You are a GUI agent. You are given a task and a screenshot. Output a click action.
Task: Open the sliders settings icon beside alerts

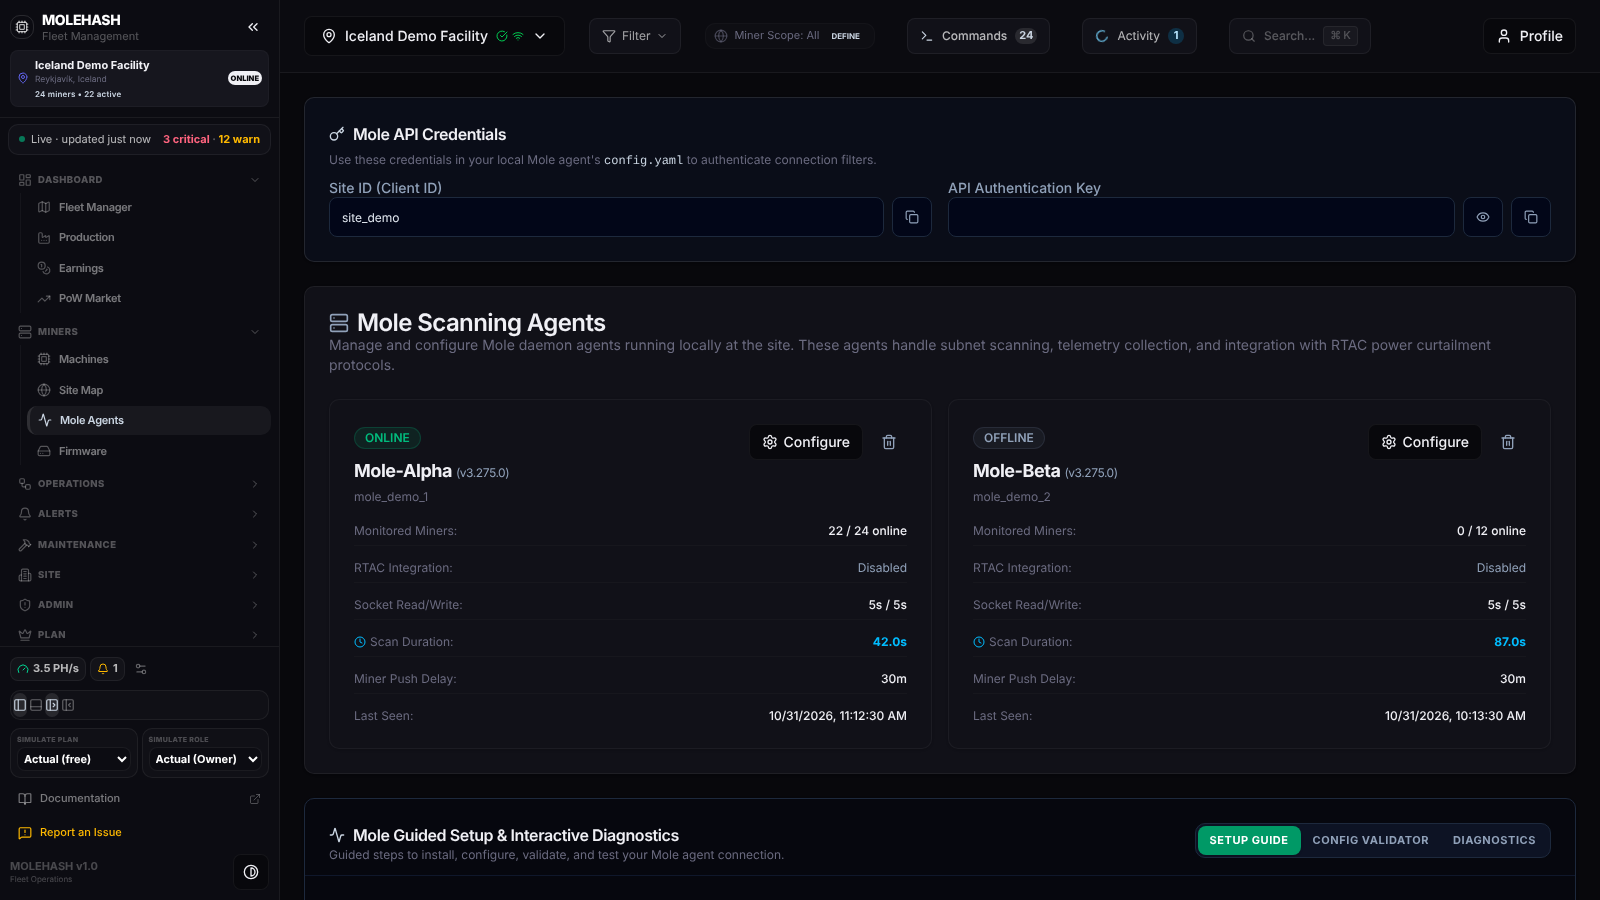141,669
